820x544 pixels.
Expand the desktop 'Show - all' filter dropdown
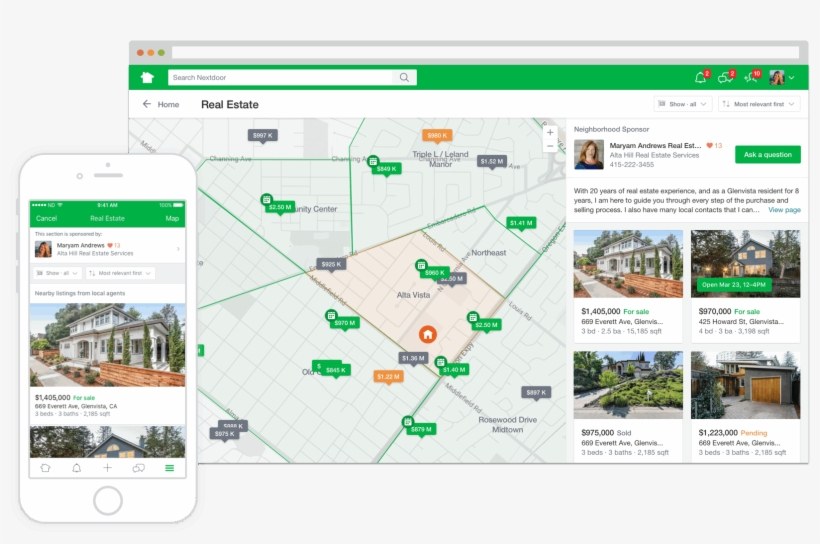pos(682,104)
